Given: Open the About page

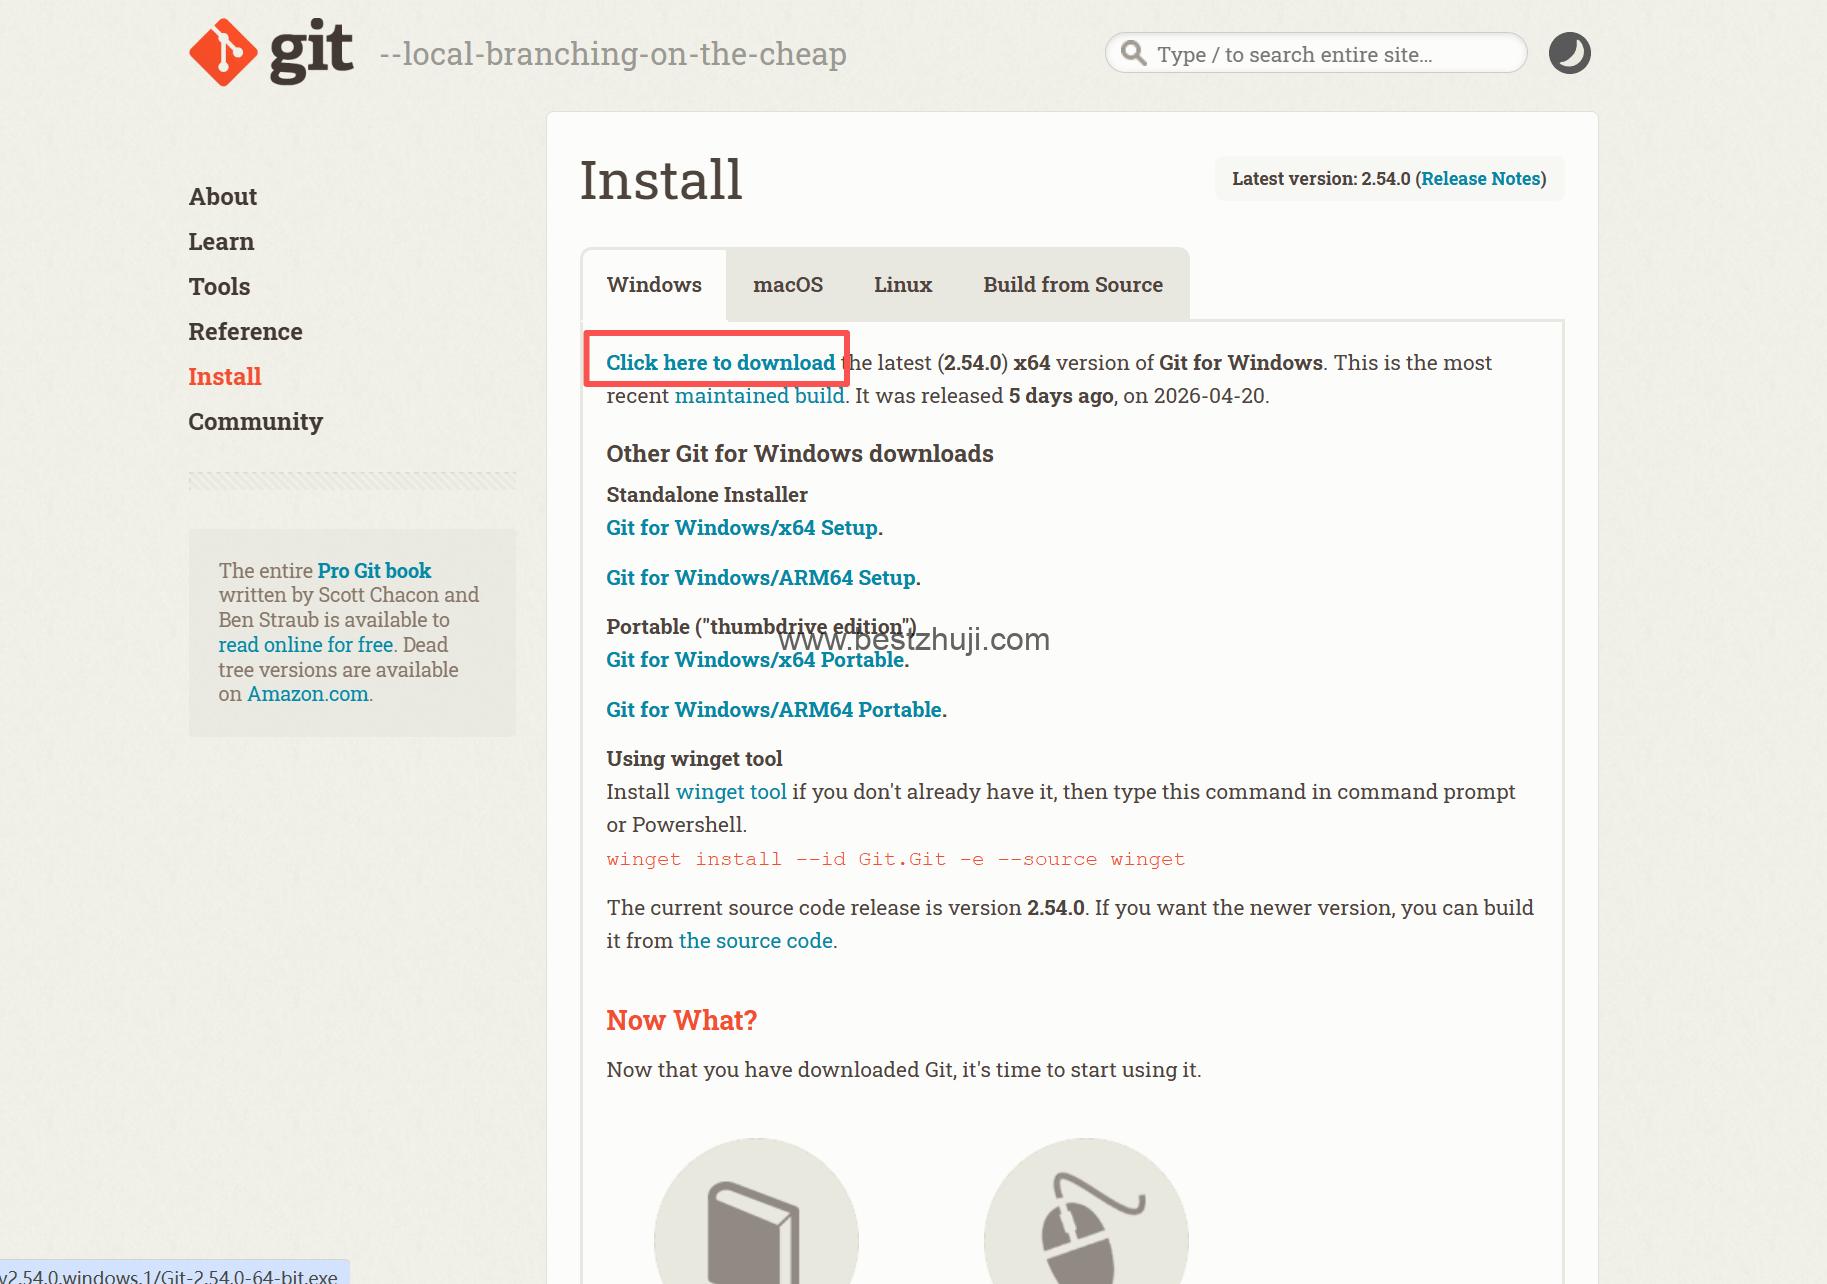Looking at the screenshot, I should (223, 197).
